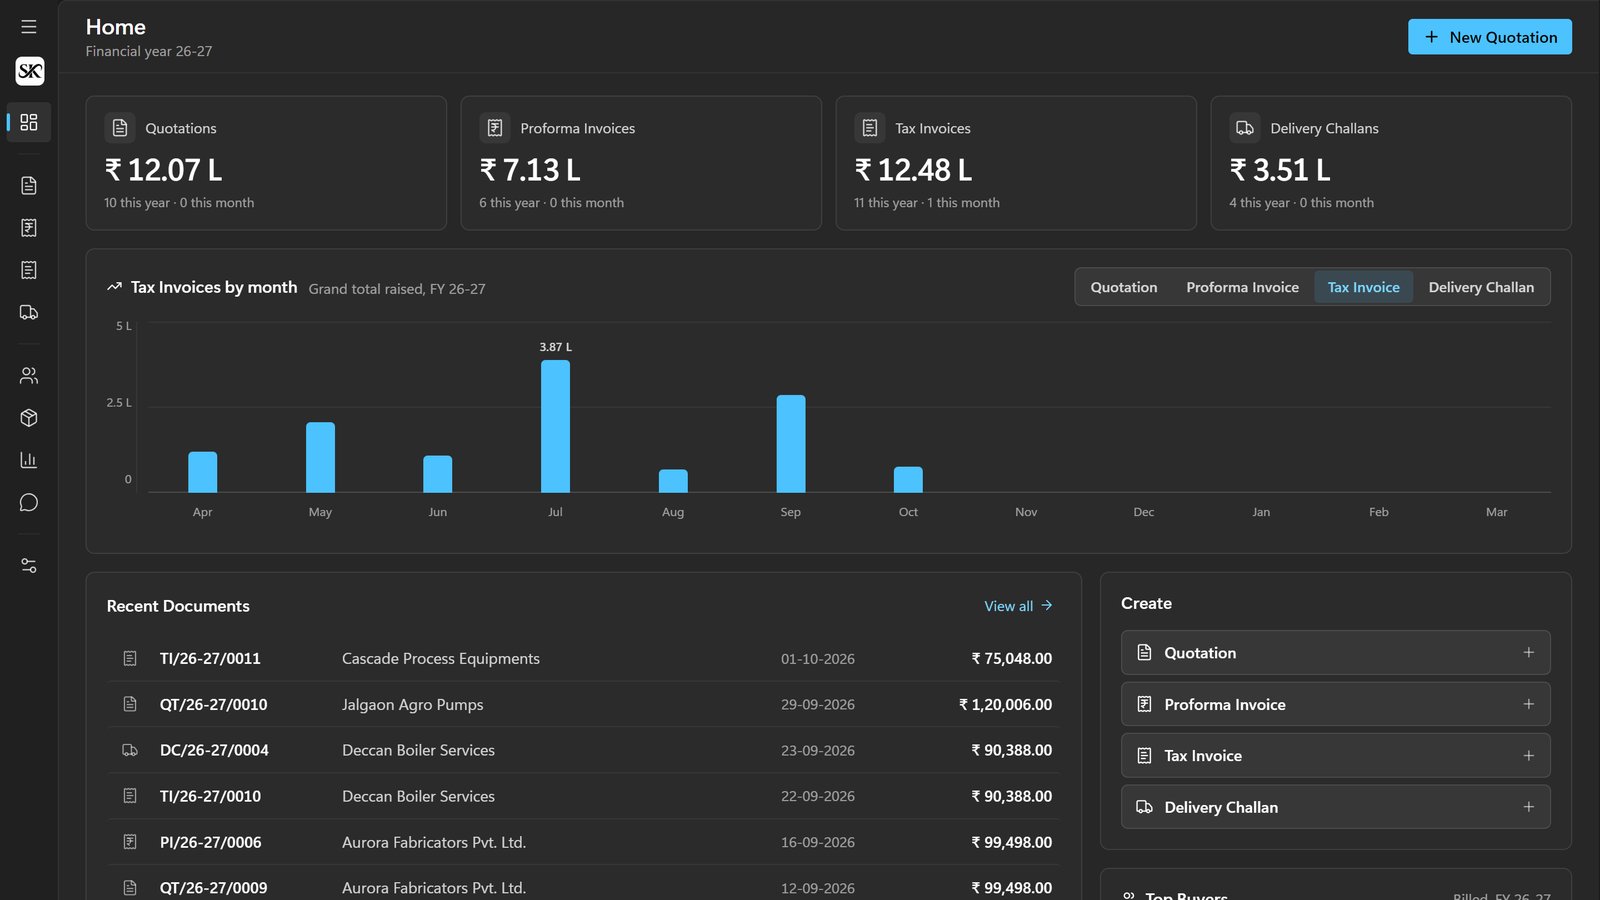Open the settings sliders icon in the sidebar
Image resolution: width=1600 pixels, height=900 pixels.
(x=29, y=566)
